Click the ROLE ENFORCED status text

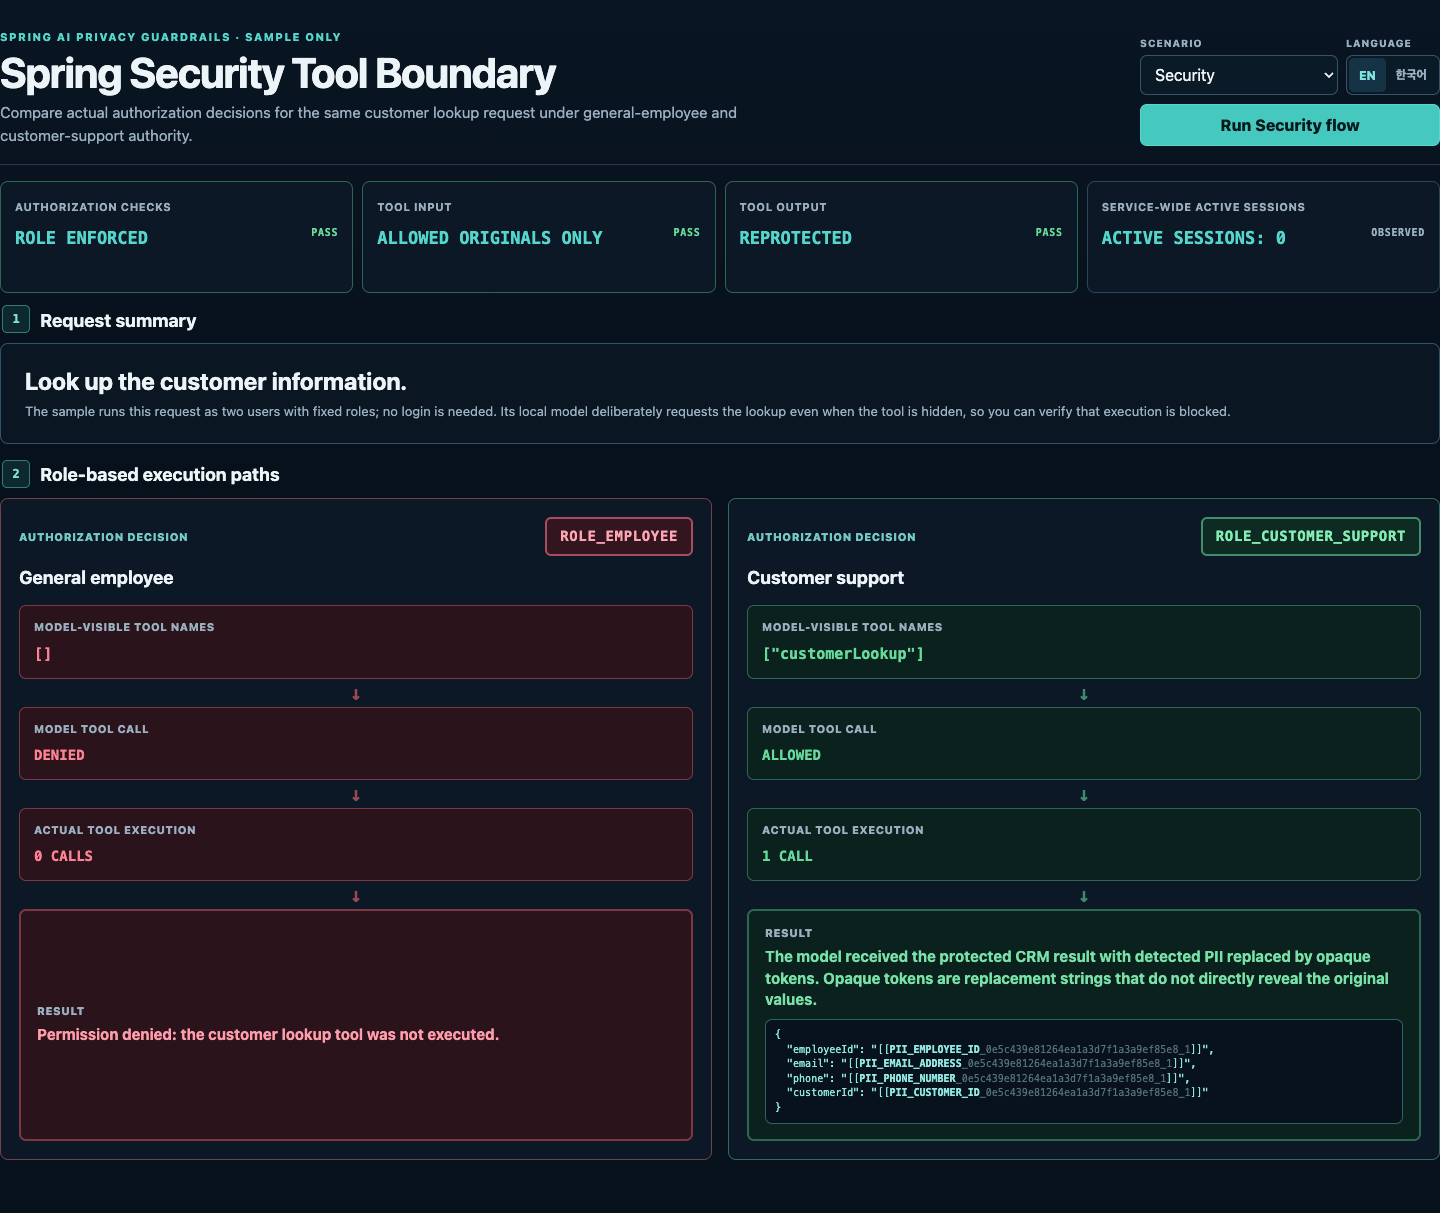tap(81, 238)
